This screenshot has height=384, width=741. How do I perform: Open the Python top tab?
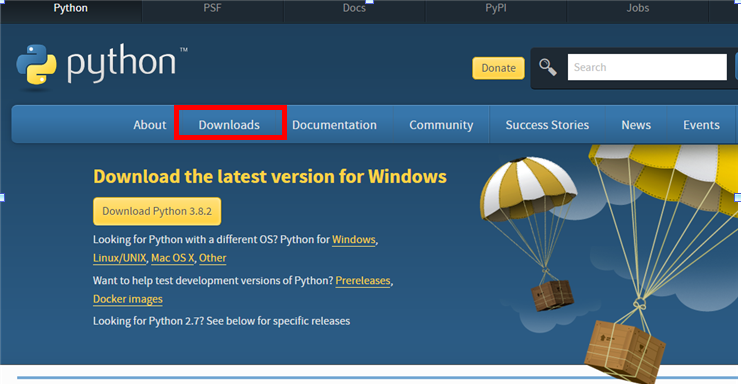click(x=70, y=9)
